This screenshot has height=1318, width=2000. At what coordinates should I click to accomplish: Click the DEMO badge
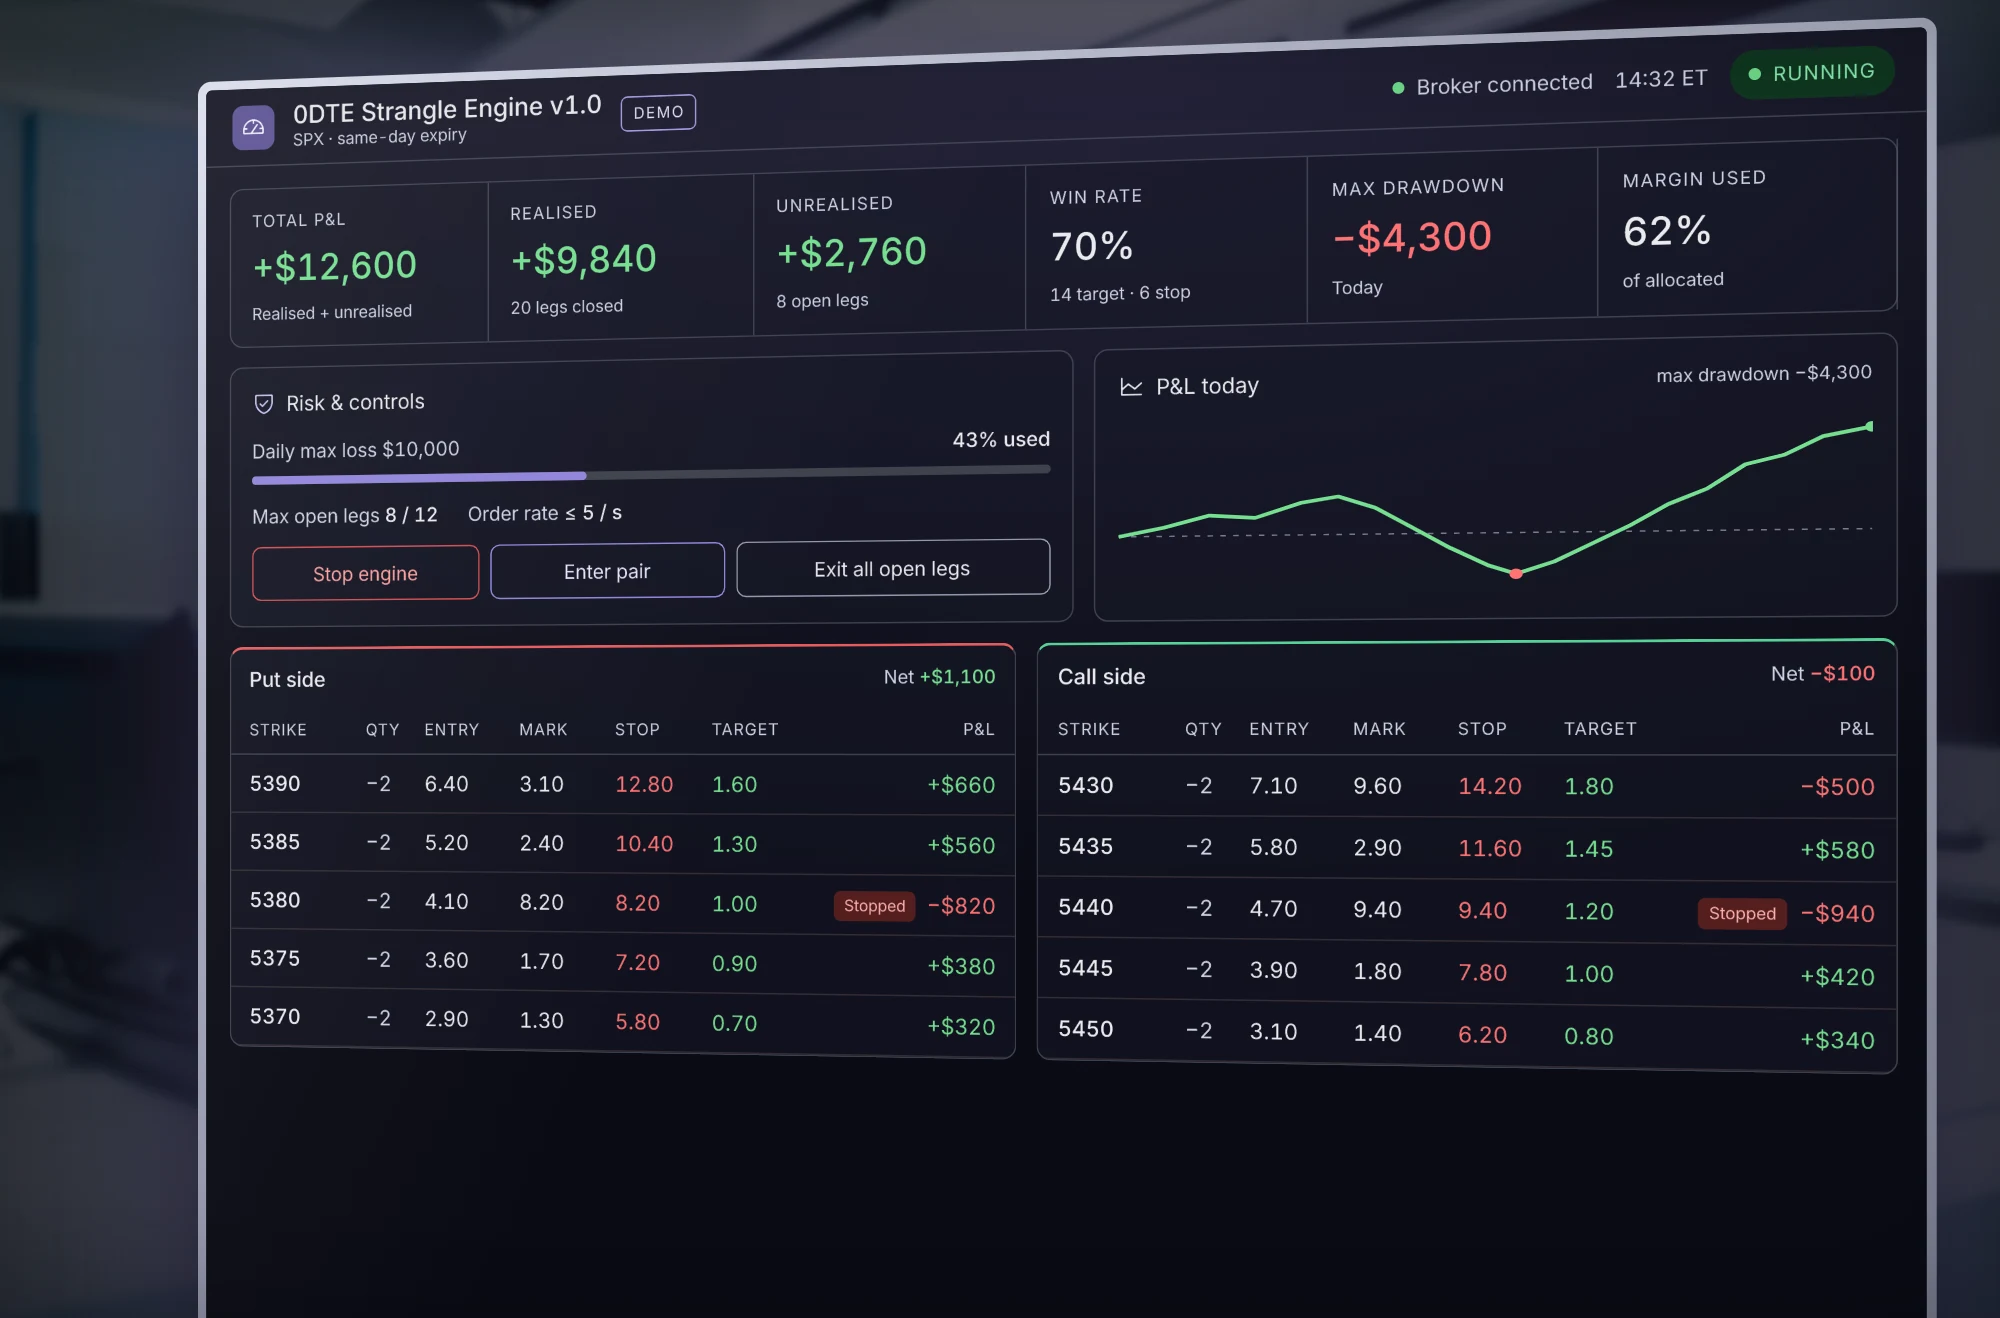pos(658,113)
